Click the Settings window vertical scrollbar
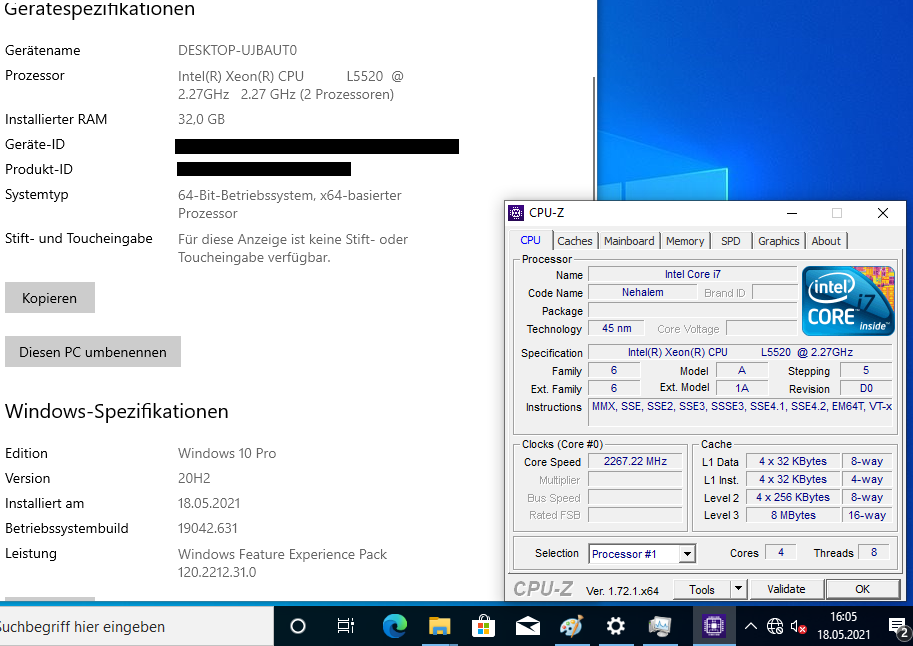This screenshot has width=913, height=646. [x=594, y=140]
